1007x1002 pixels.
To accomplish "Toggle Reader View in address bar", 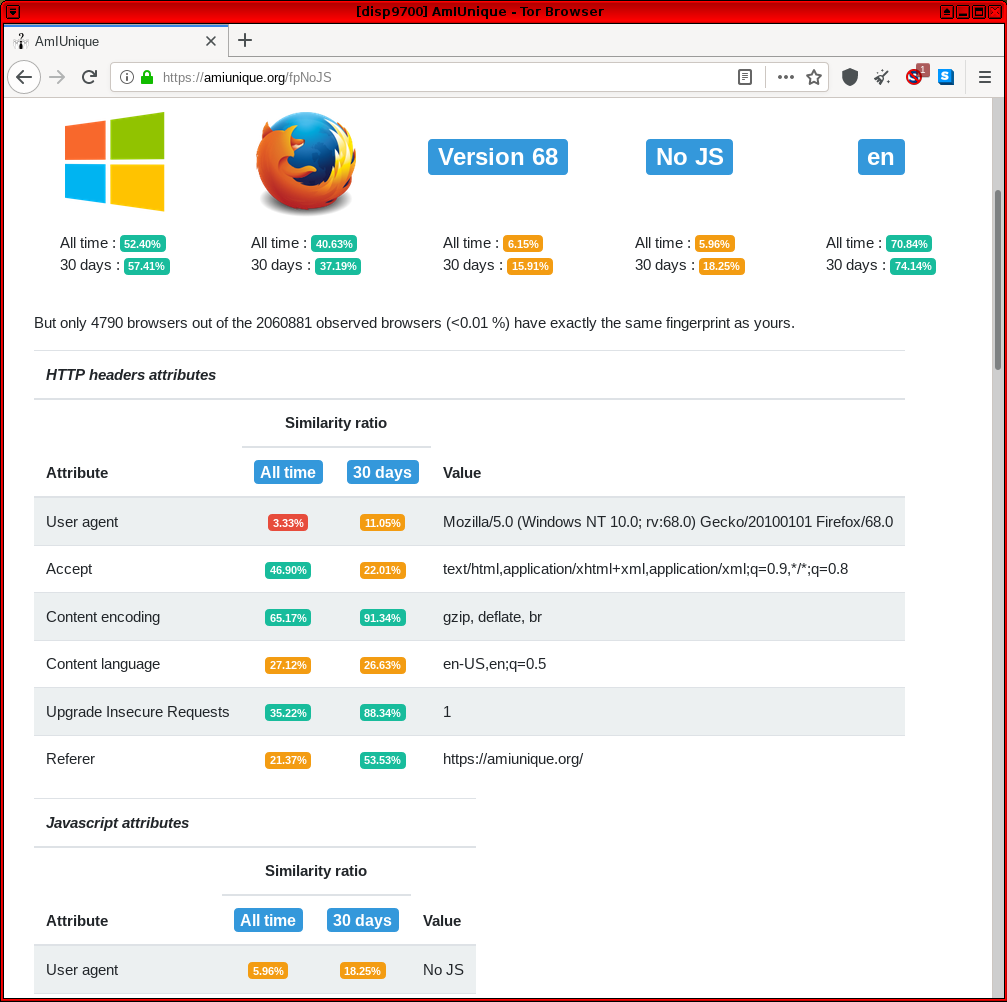I will [745, 77].
